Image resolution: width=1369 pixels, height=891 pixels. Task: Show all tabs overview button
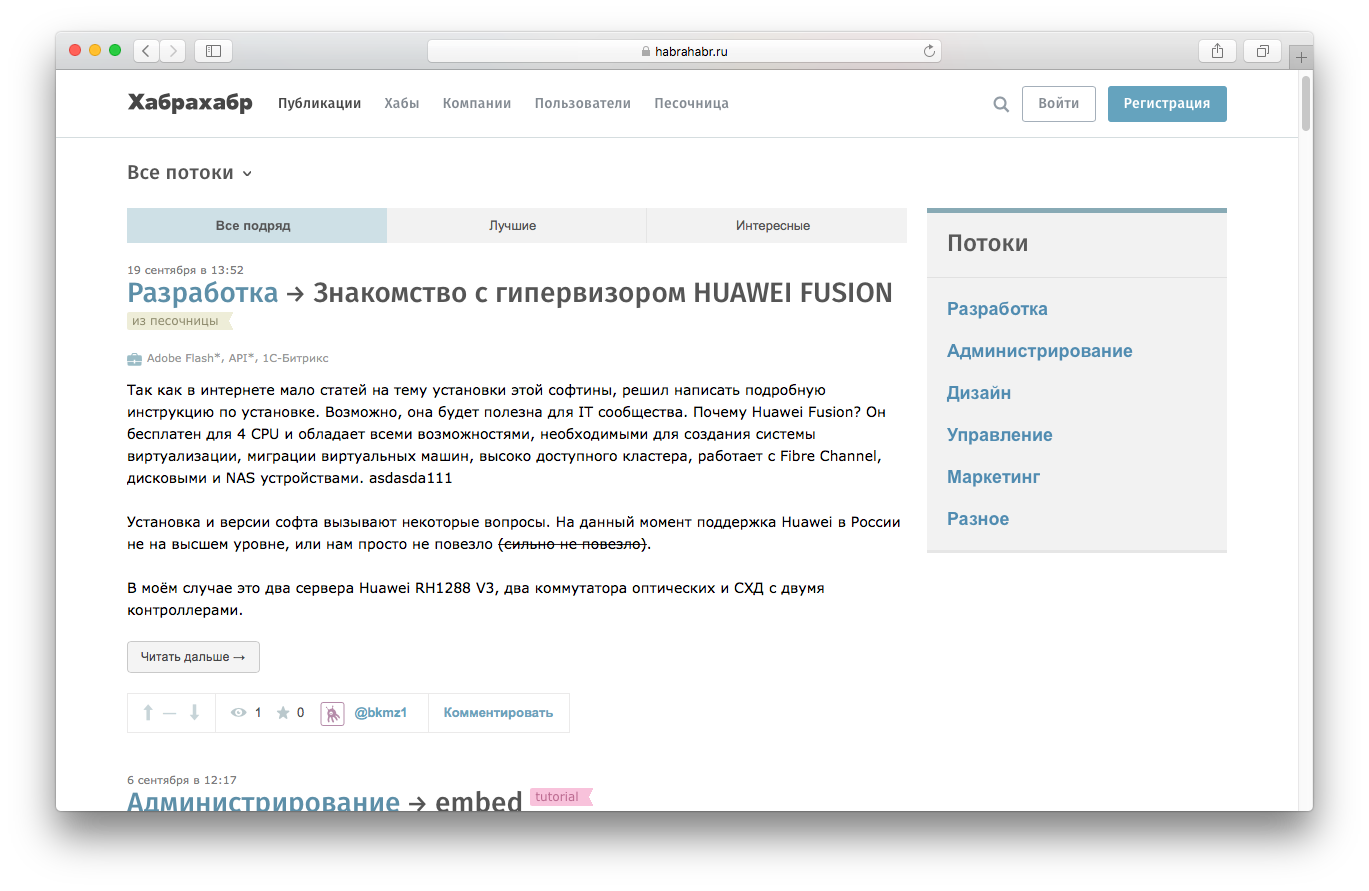coord(1263,50)
